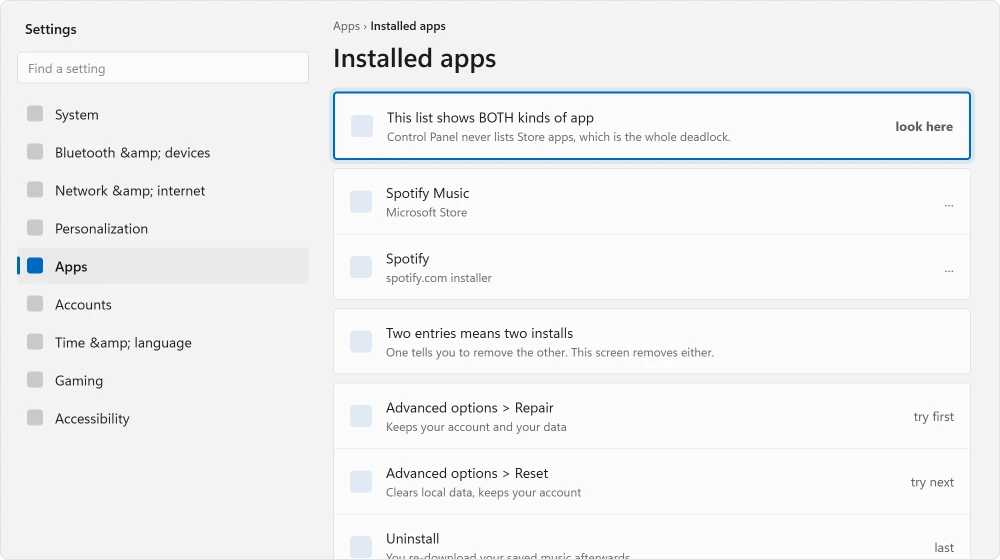This screenshot has width=1000, height=560.
Task: Click the 'try first' label on Repair row
Action: coord(934,416)
